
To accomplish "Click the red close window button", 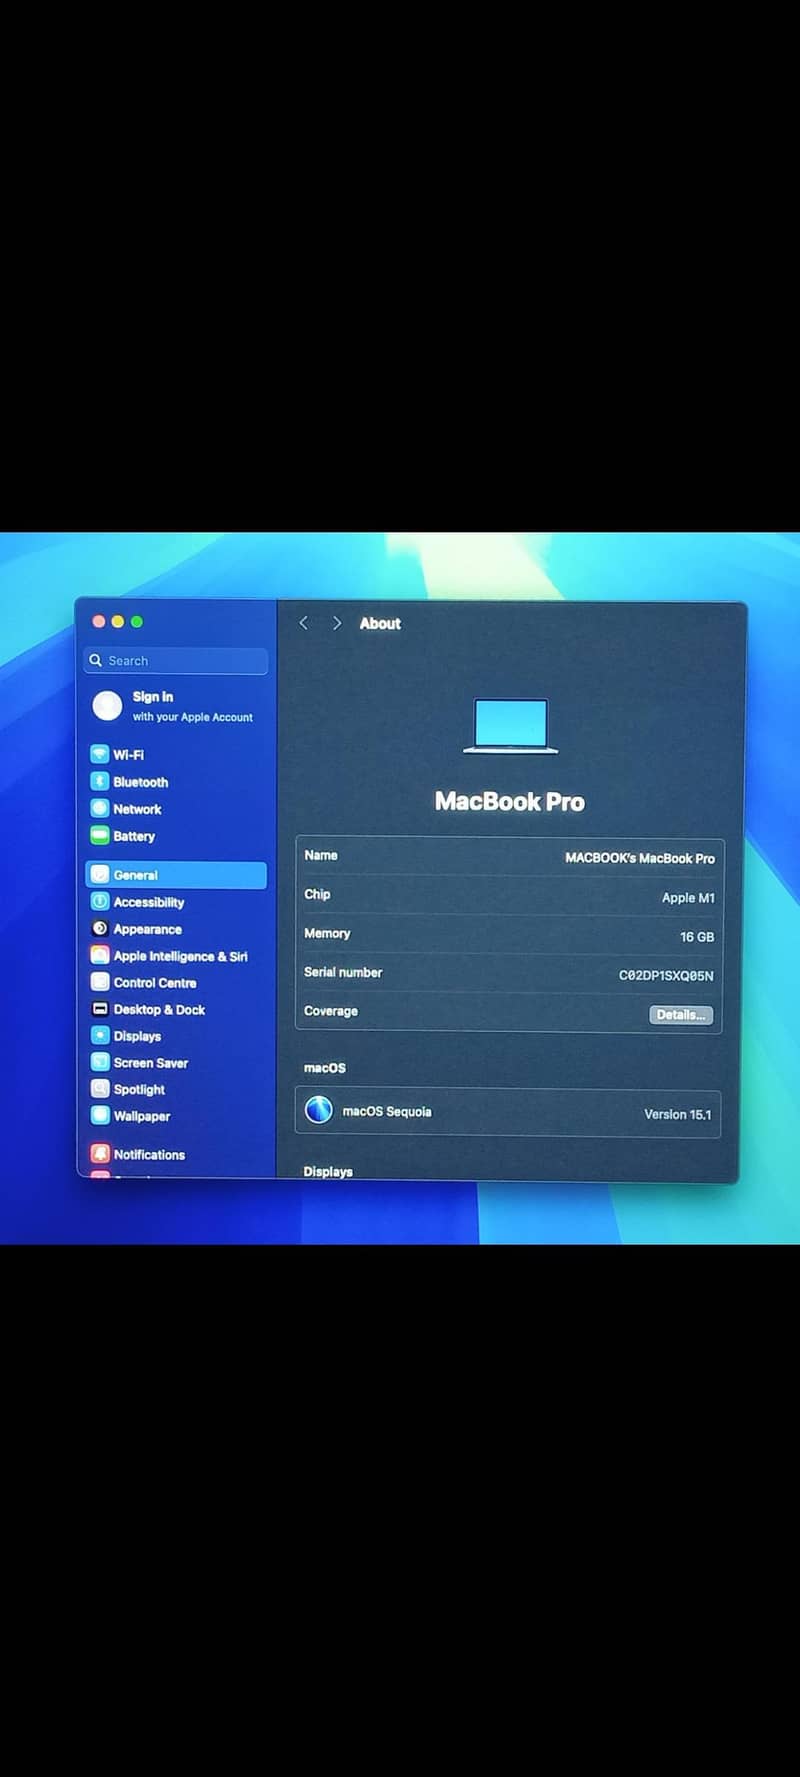I will [99, 622].
